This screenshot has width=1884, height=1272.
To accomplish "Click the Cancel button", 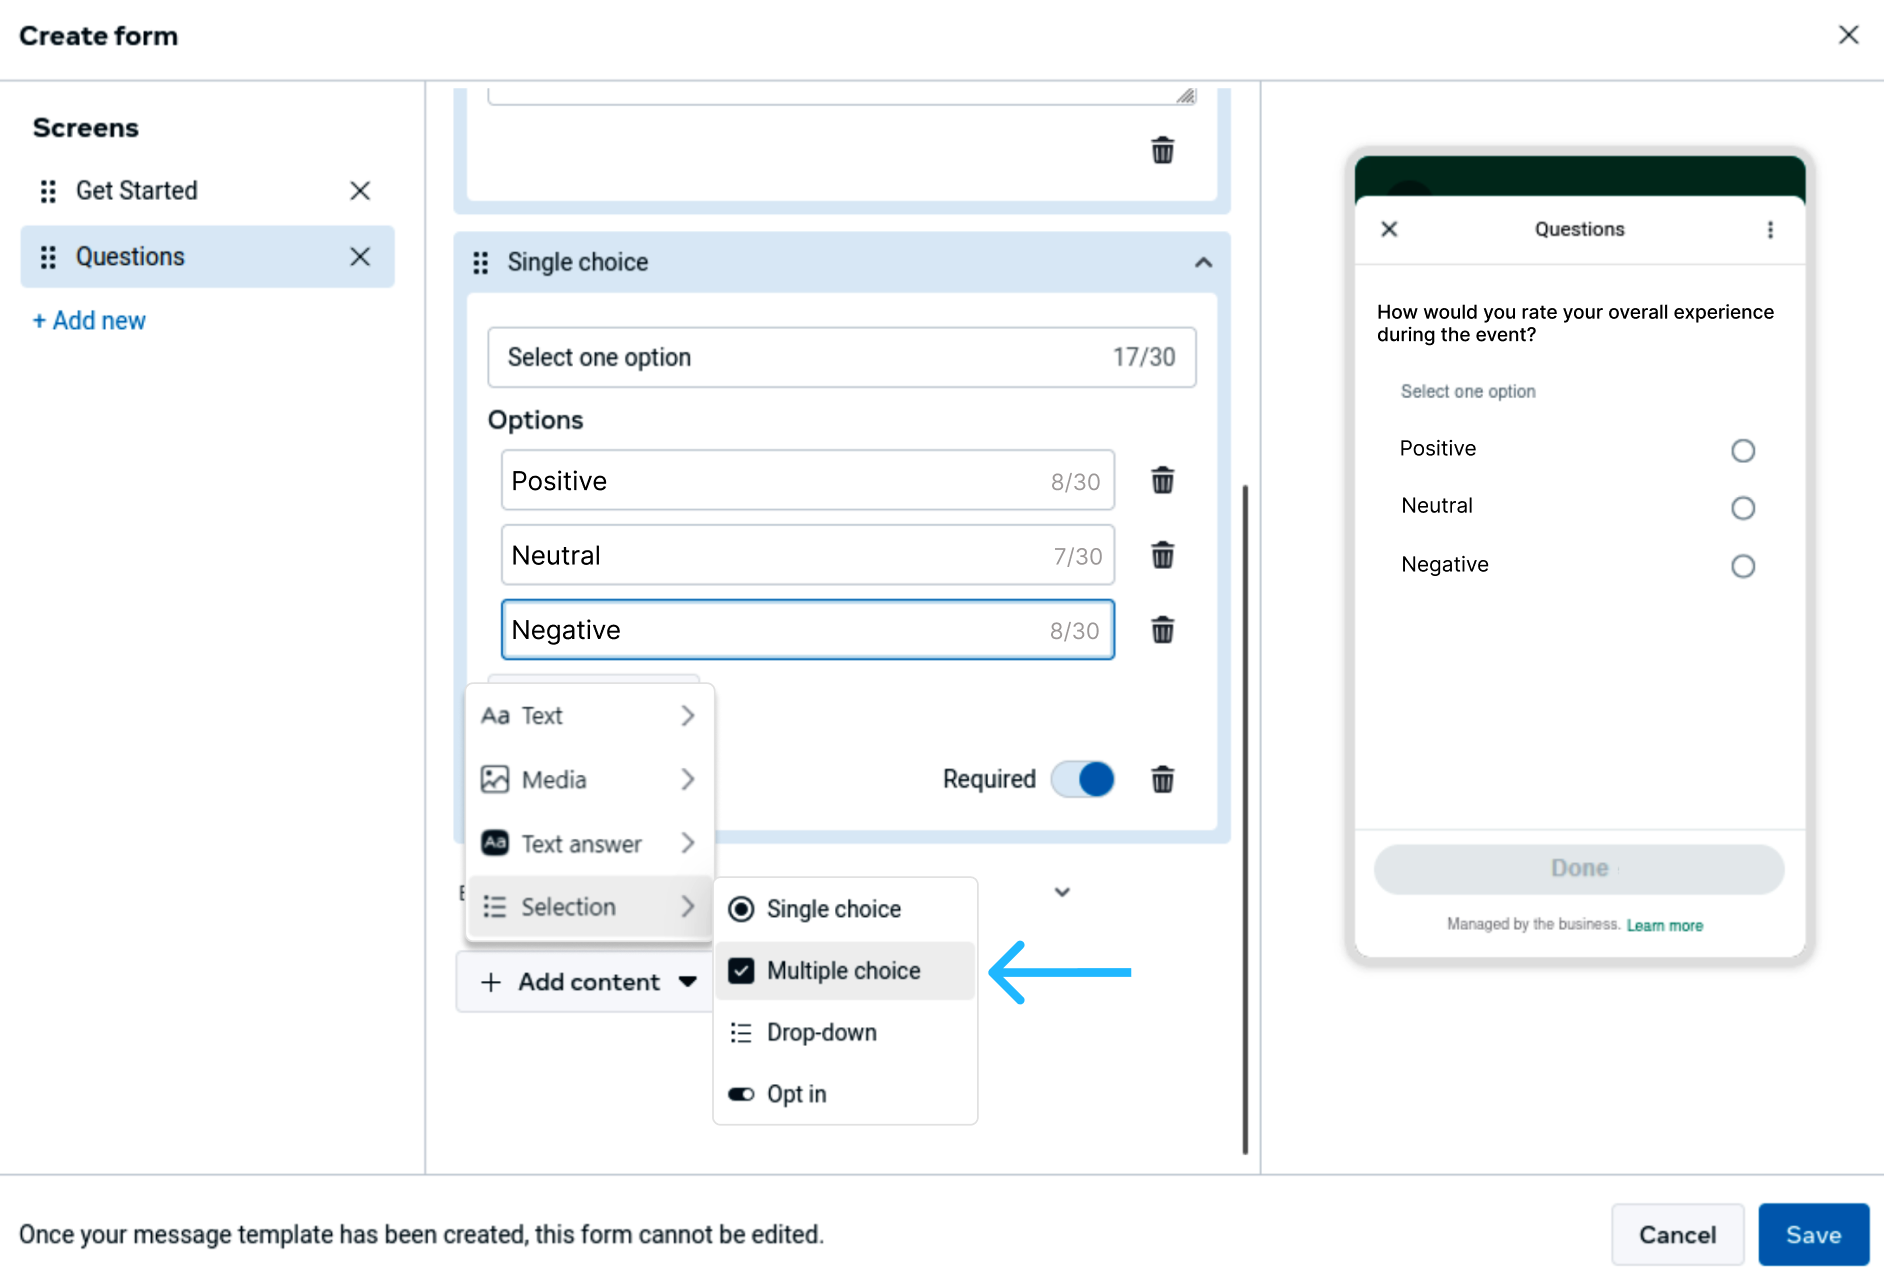I will click(1677, 1235).
